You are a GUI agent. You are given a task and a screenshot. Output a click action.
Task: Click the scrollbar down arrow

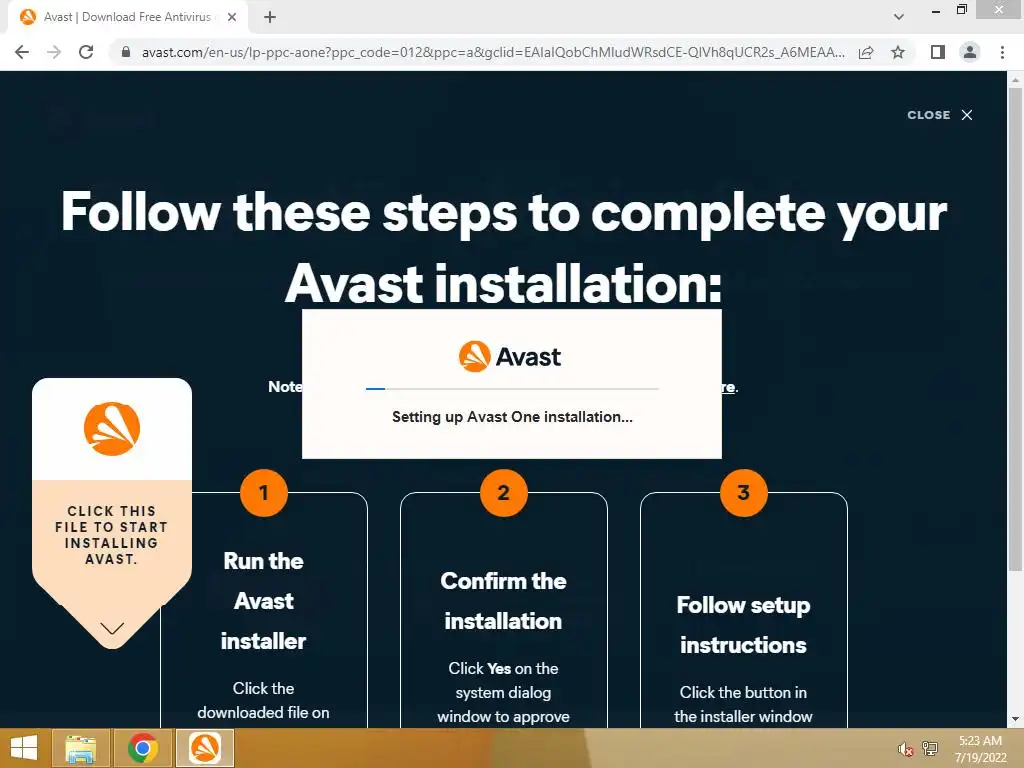[x=1015, y=719]
